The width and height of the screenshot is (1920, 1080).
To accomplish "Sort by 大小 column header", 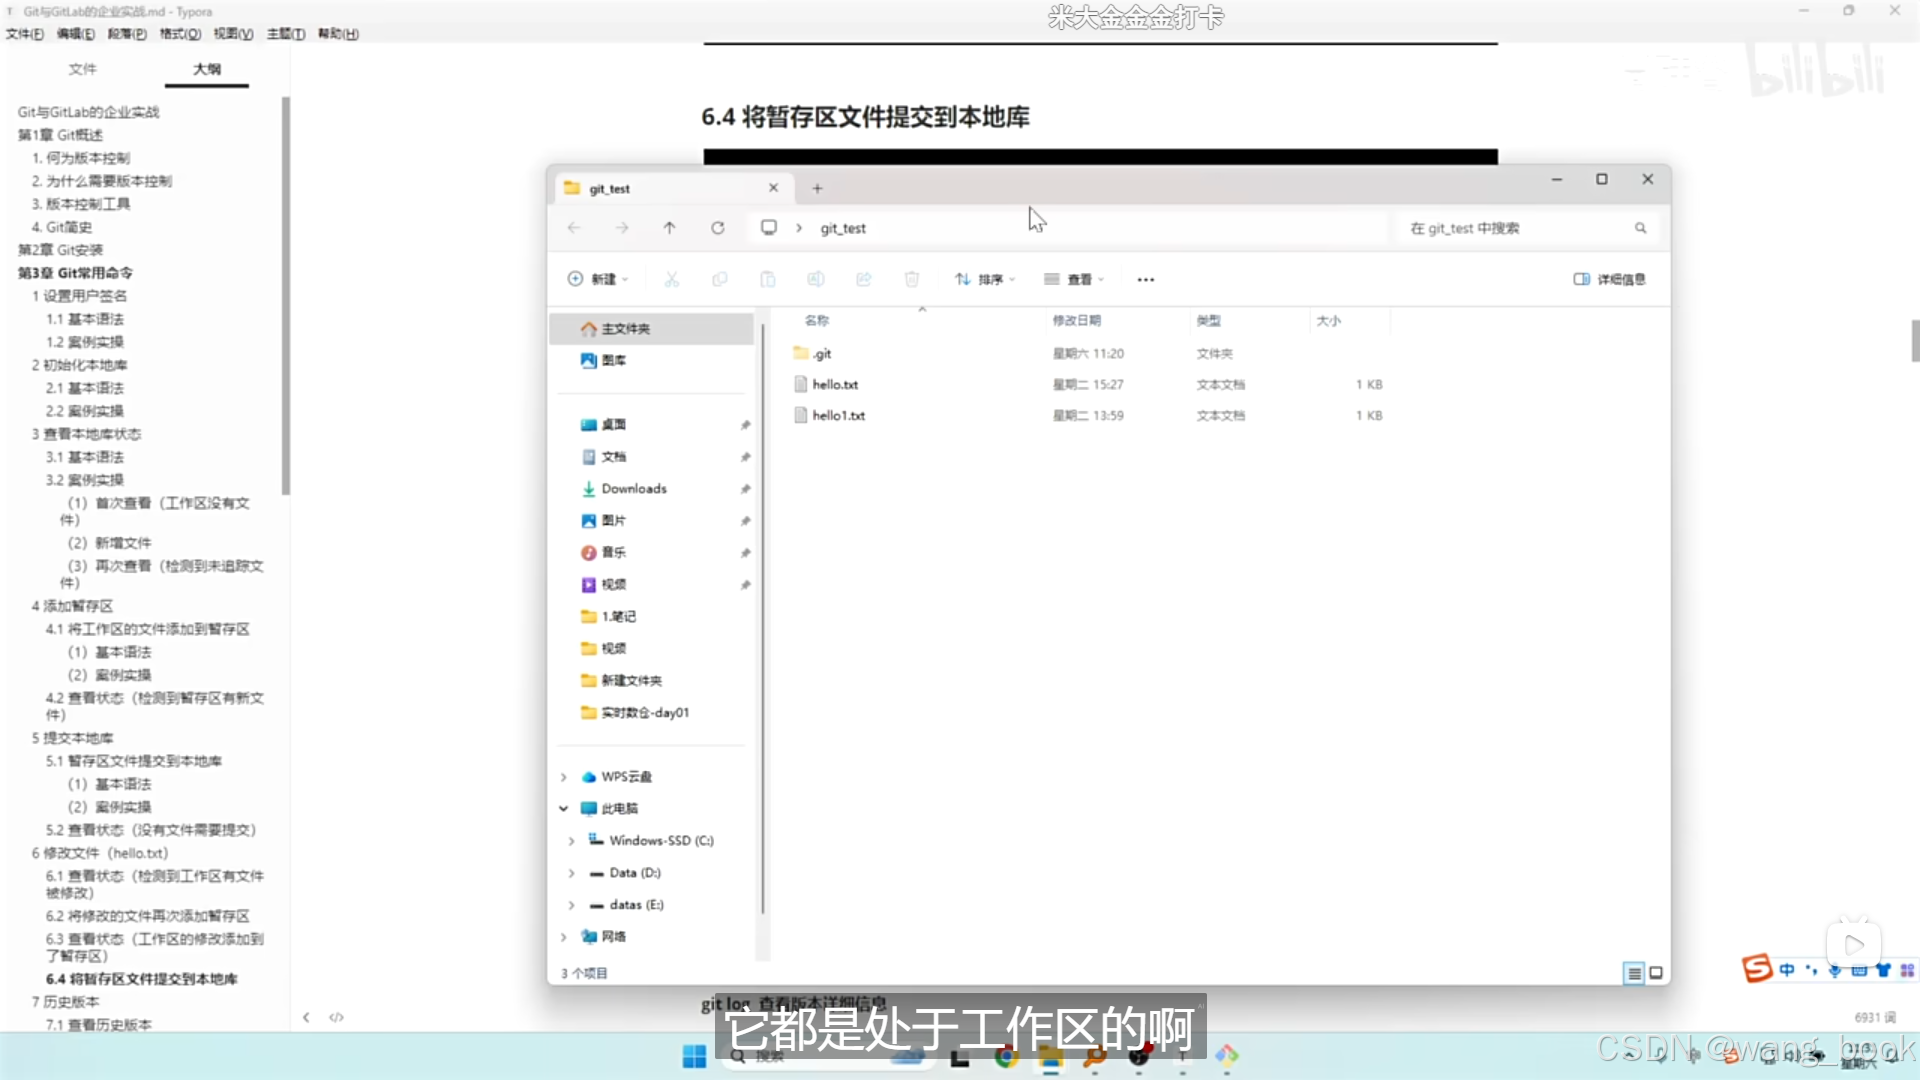I will pyautogui.click(x=1329, y=321).
